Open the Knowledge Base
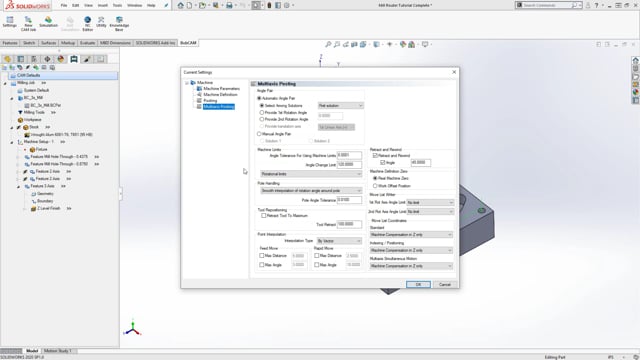Image resolution: width=640 pixels, height=360 pixels. [119, 24]
